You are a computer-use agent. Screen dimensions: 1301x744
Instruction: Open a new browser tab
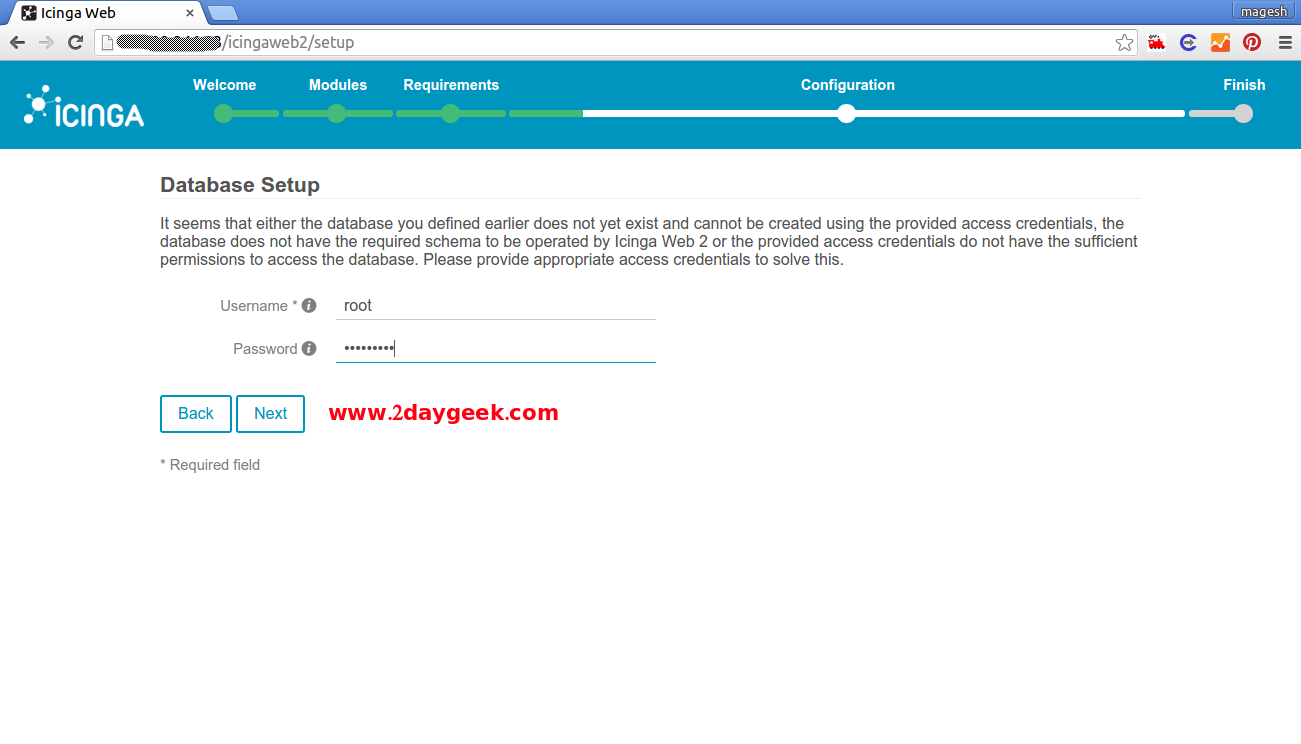[222, 13]
